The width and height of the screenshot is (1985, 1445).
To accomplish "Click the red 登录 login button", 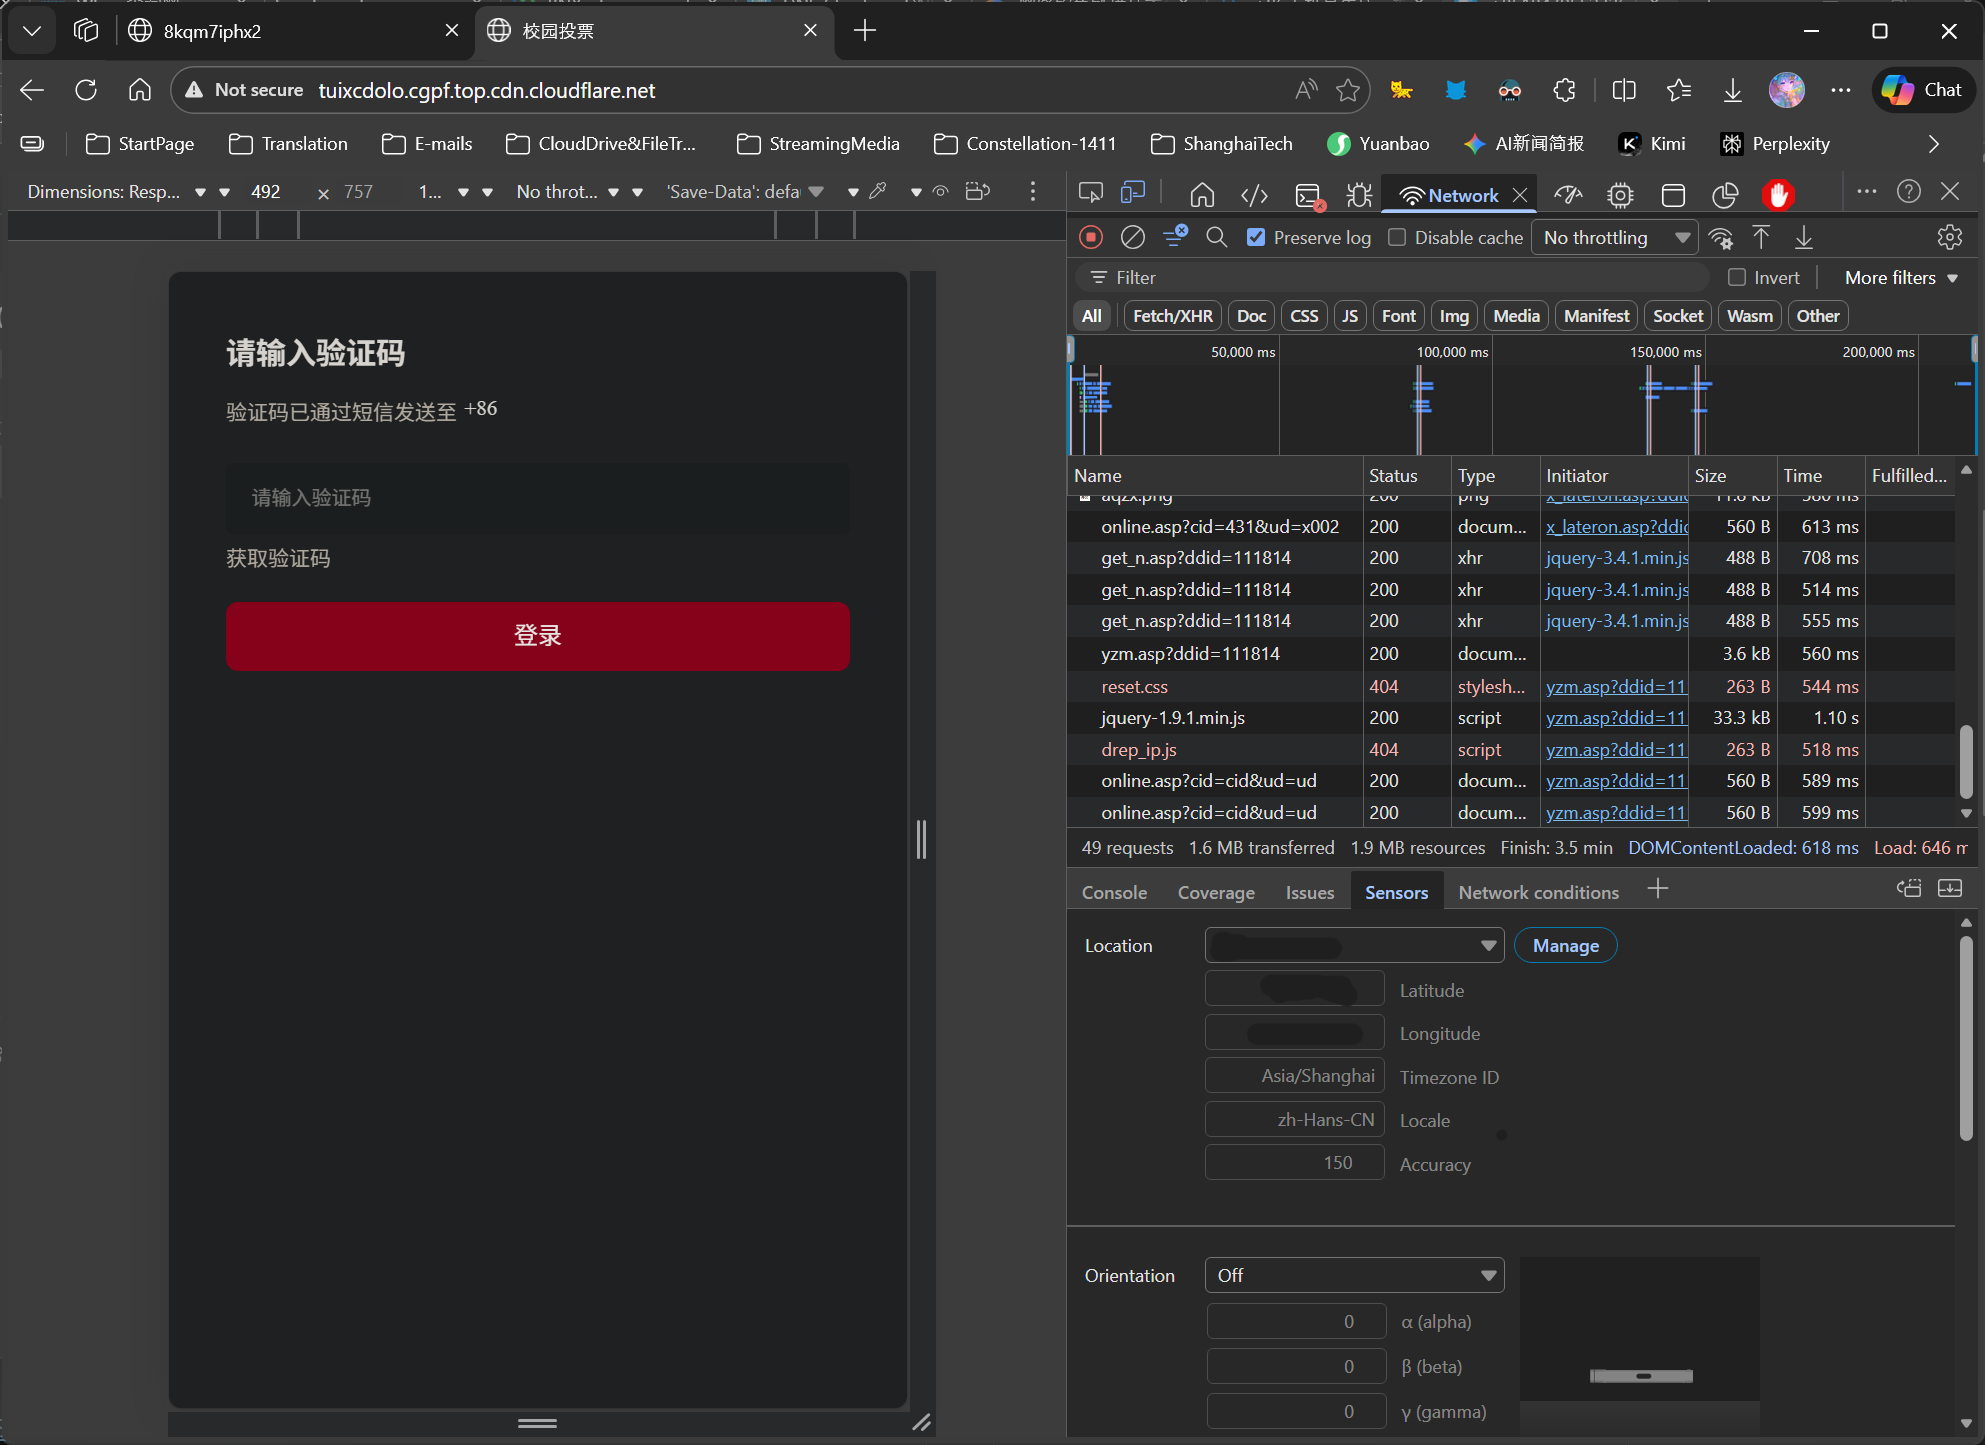I will [x=537, y=636].
